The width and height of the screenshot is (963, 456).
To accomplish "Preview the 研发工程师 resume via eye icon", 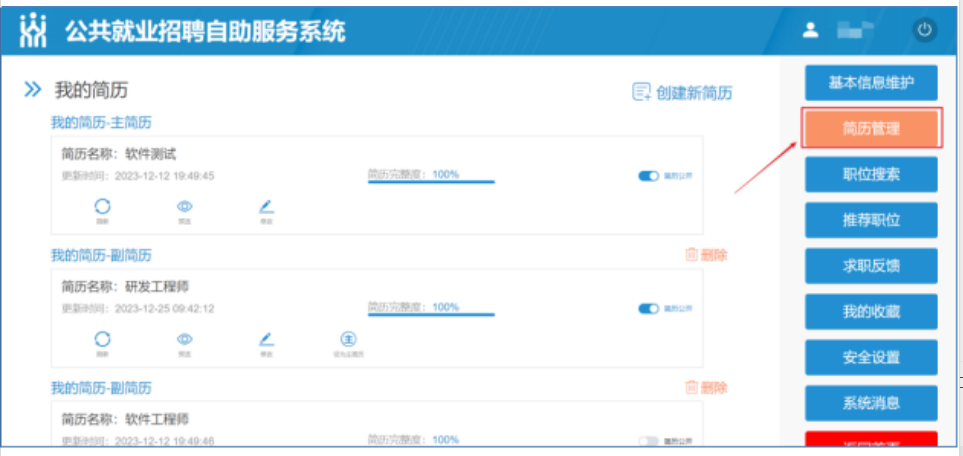I will (184, 340).
